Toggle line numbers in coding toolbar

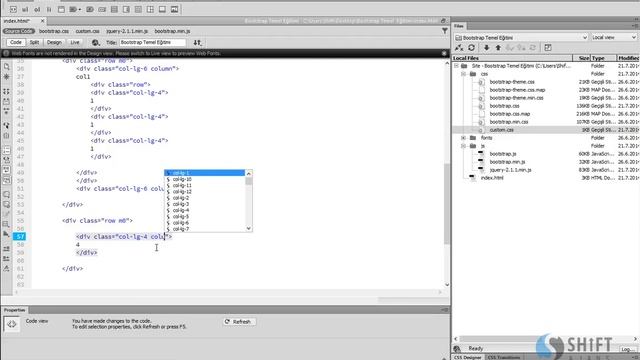tap(6, 150)
